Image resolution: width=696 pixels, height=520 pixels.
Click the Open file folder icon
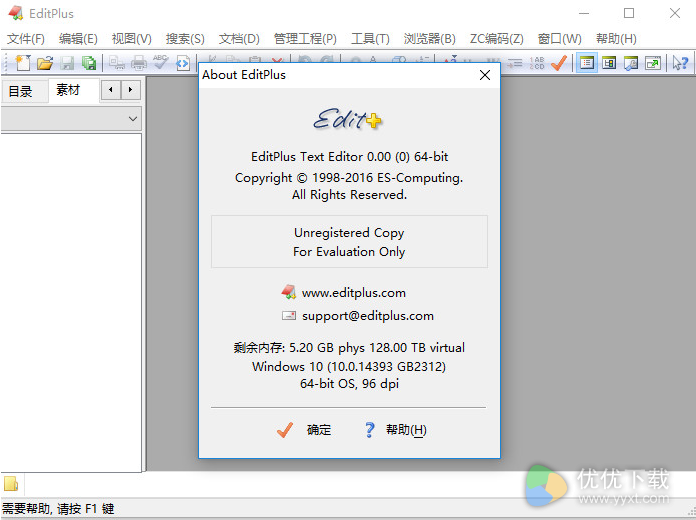[x=45, y=63]
